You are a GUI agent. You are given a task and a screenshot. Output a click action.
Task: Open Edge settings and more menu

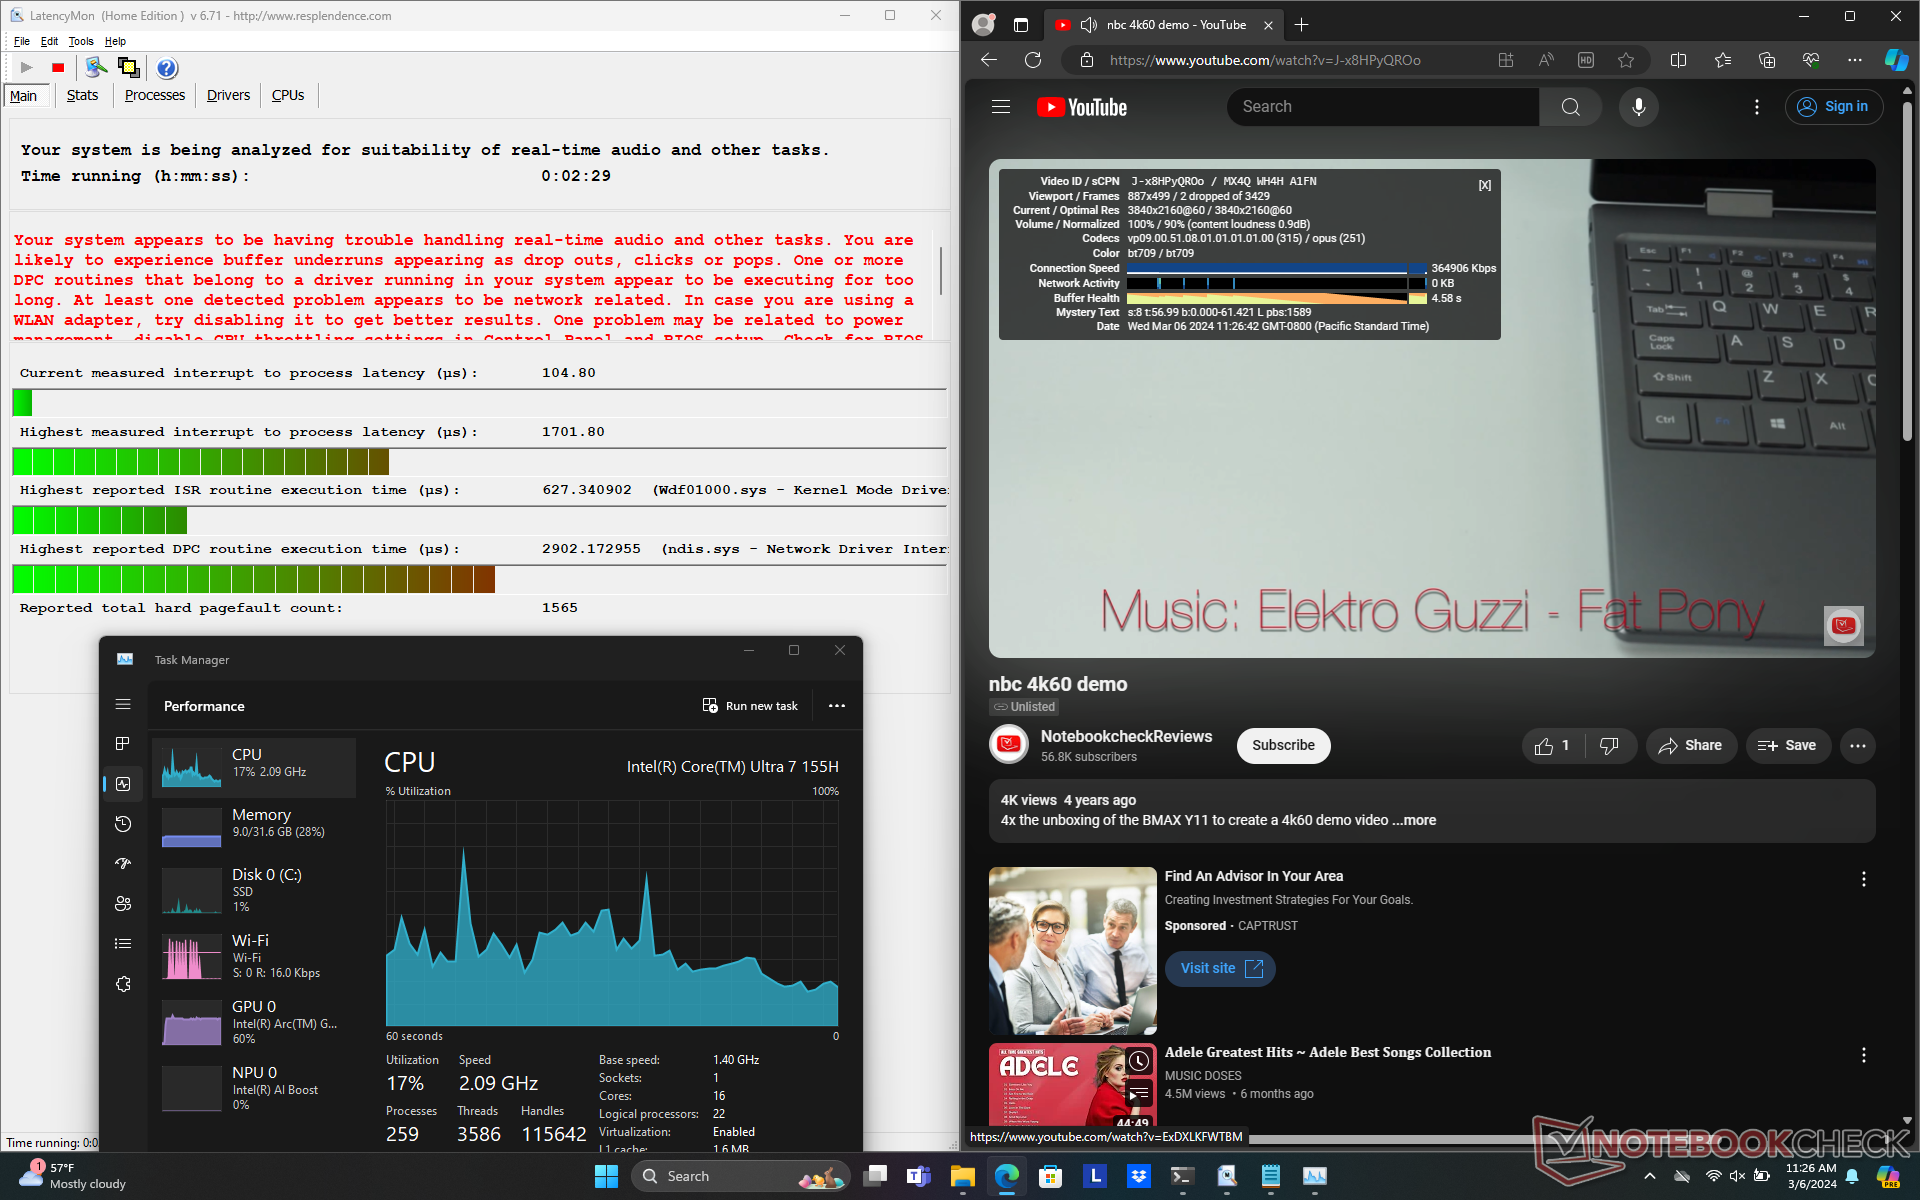(1854, 60)
